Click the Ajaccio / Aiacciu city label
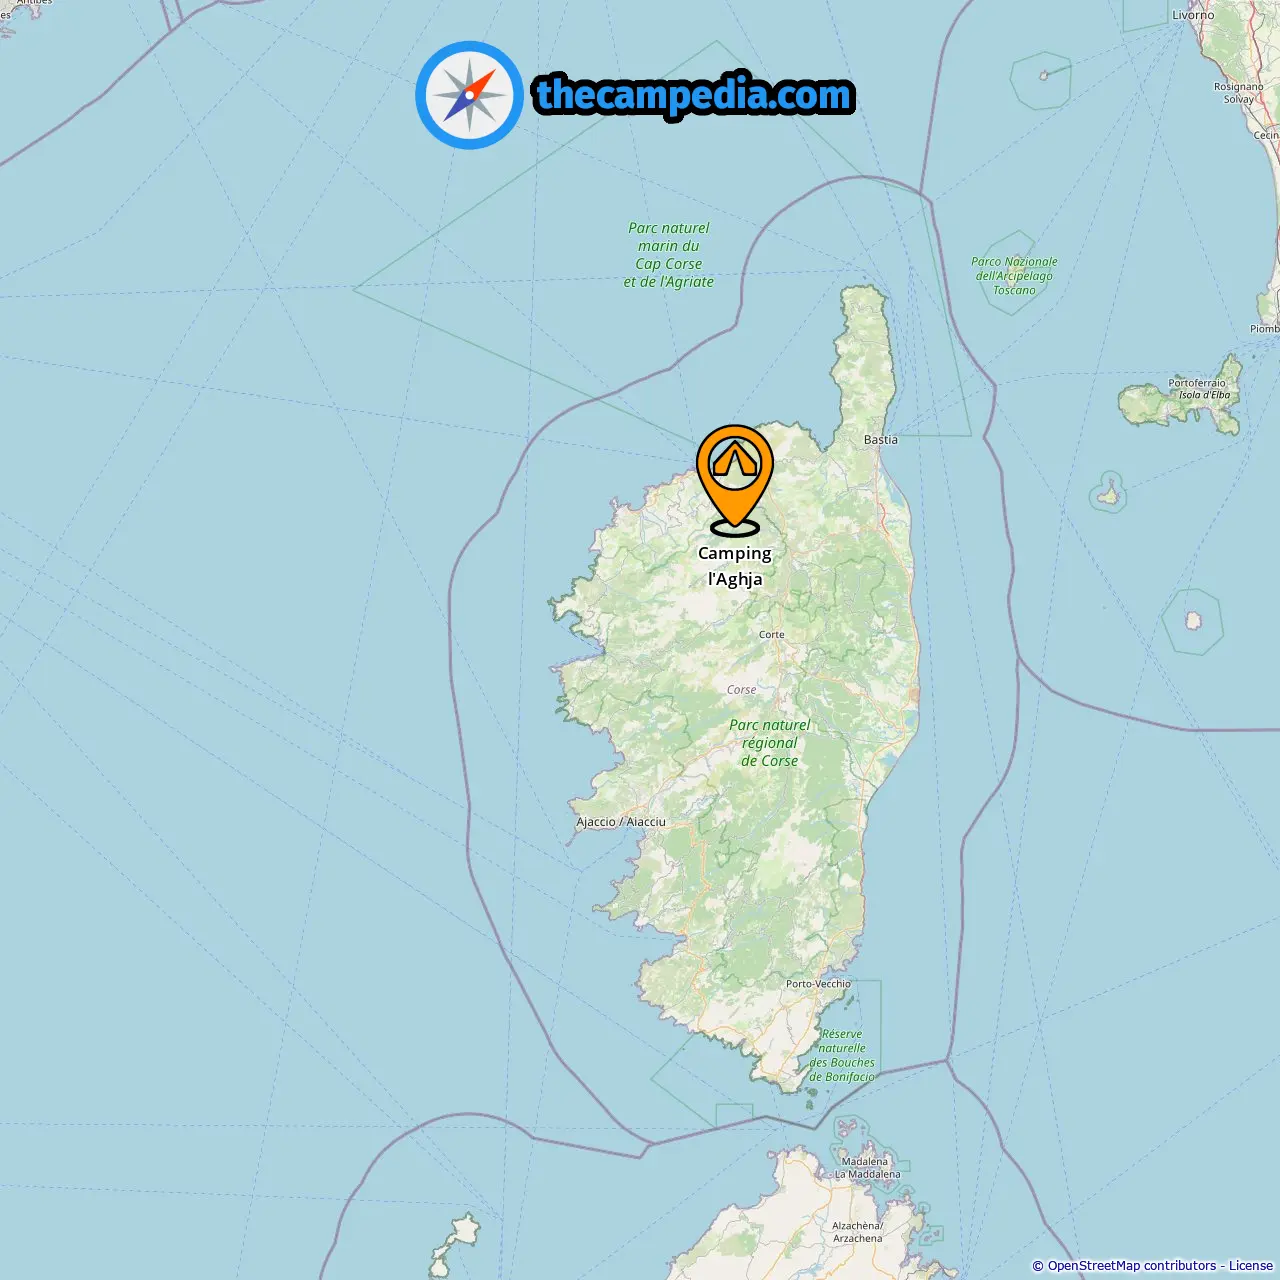Viewport: 1280px width, 1280px height. click(x=621, y=822)
